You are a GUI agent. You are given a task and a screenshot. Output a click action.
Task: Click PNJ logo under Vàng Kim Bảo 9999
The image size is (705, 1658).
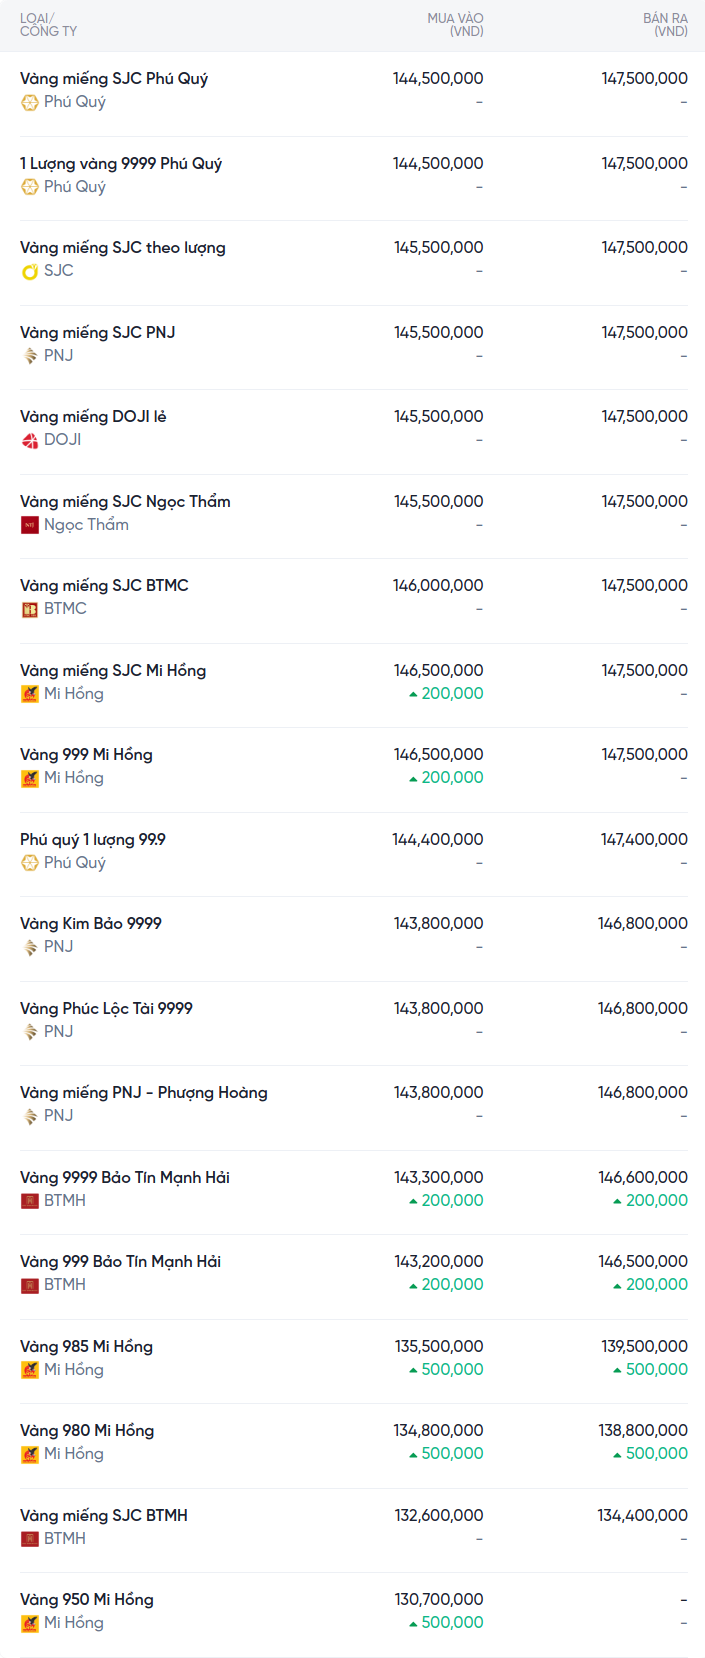click(x=30, y=947)
